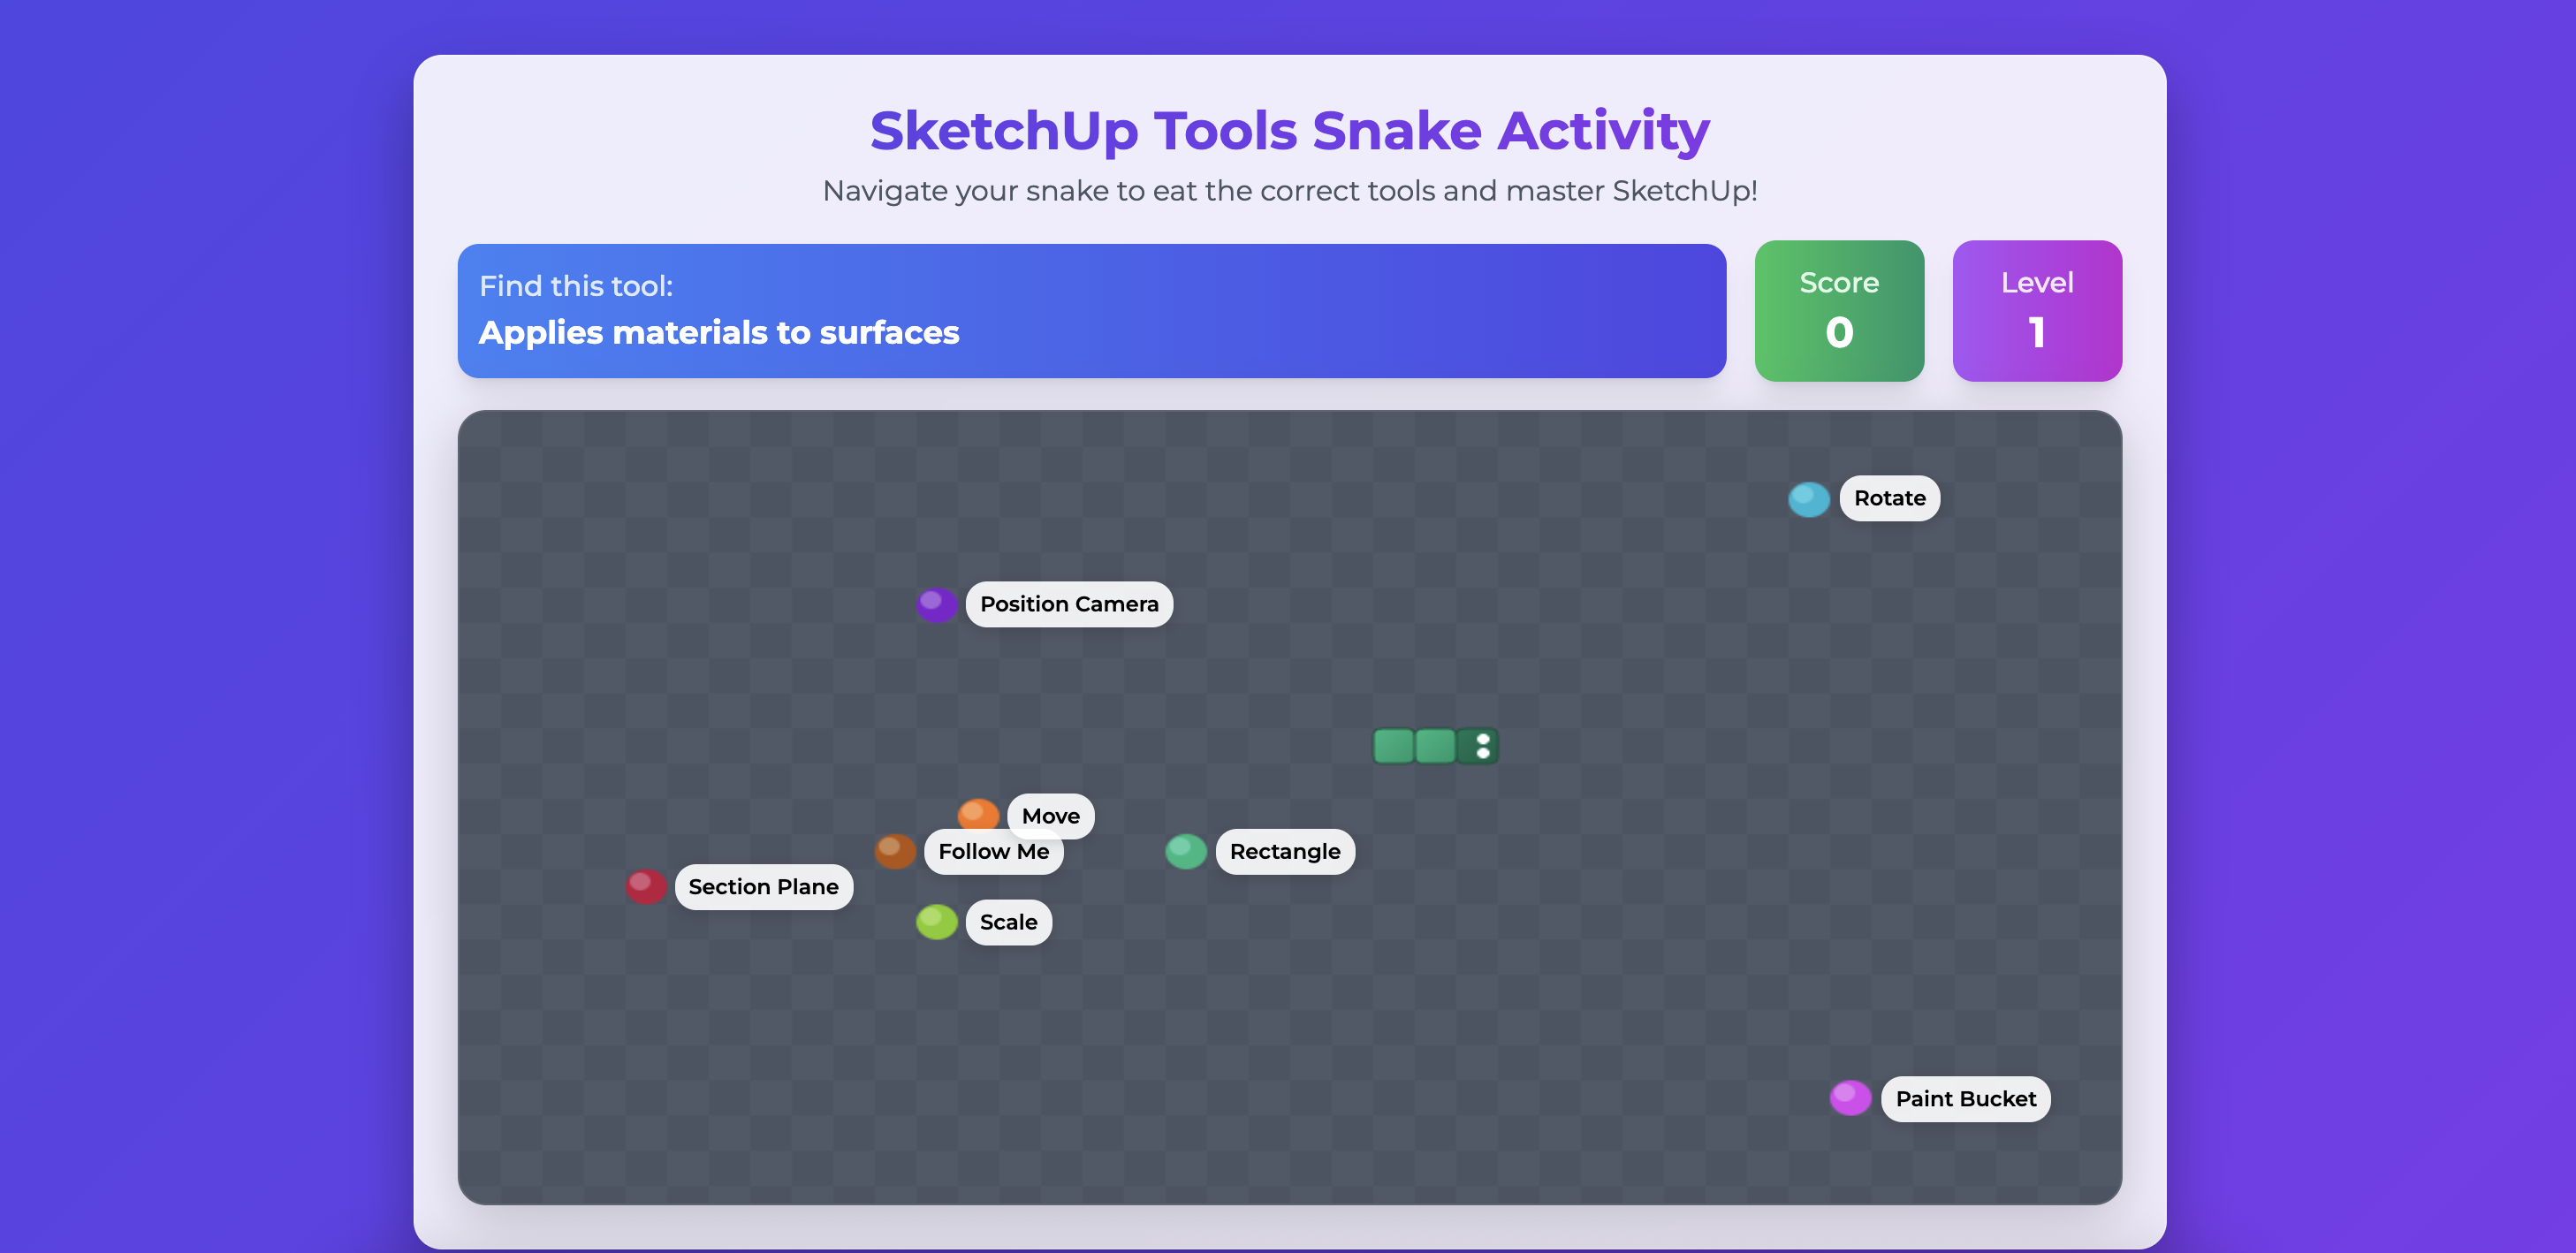The height and width of the screenshot is (1253, 2576).
Task: Click the Move label
Action: pos(1050,816)
